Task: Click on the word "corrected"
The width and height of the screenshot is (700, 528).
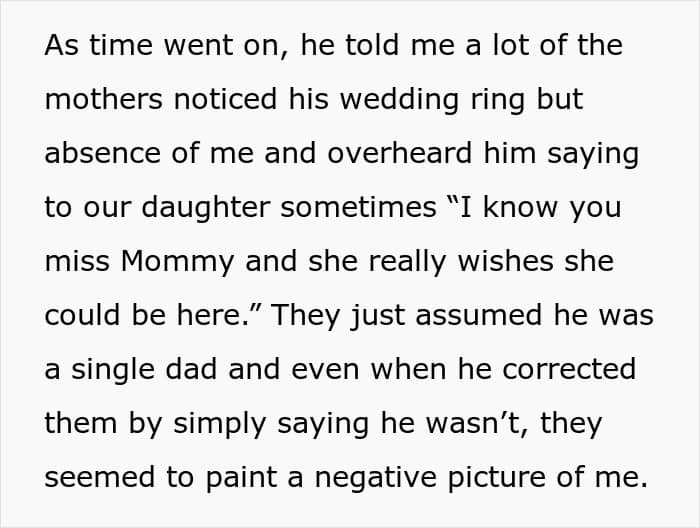Action: coord(569,370)
